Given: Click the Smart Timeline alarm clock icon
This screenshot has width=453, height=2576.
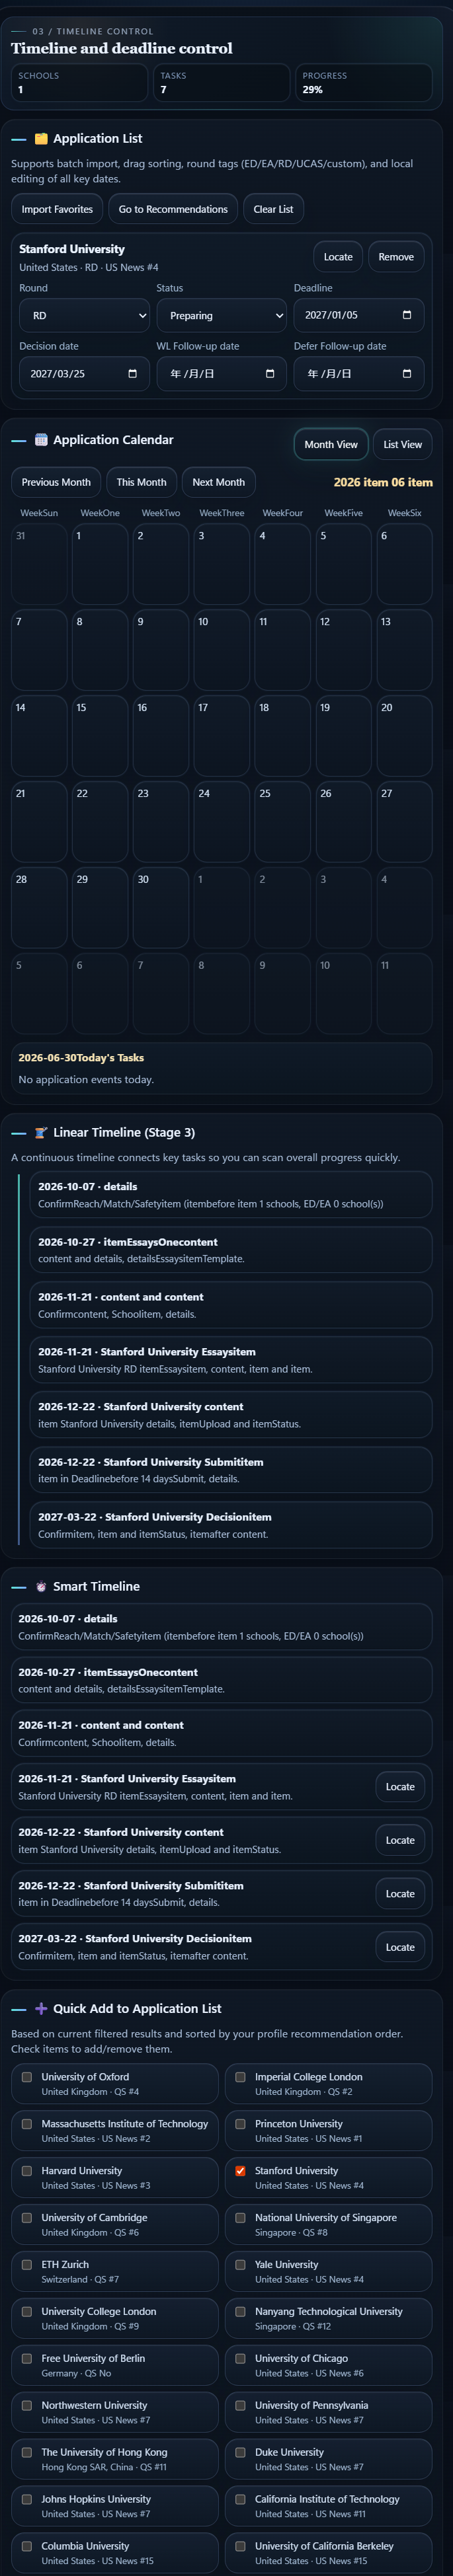Looking at the screenshot, I should (41, 1586).
